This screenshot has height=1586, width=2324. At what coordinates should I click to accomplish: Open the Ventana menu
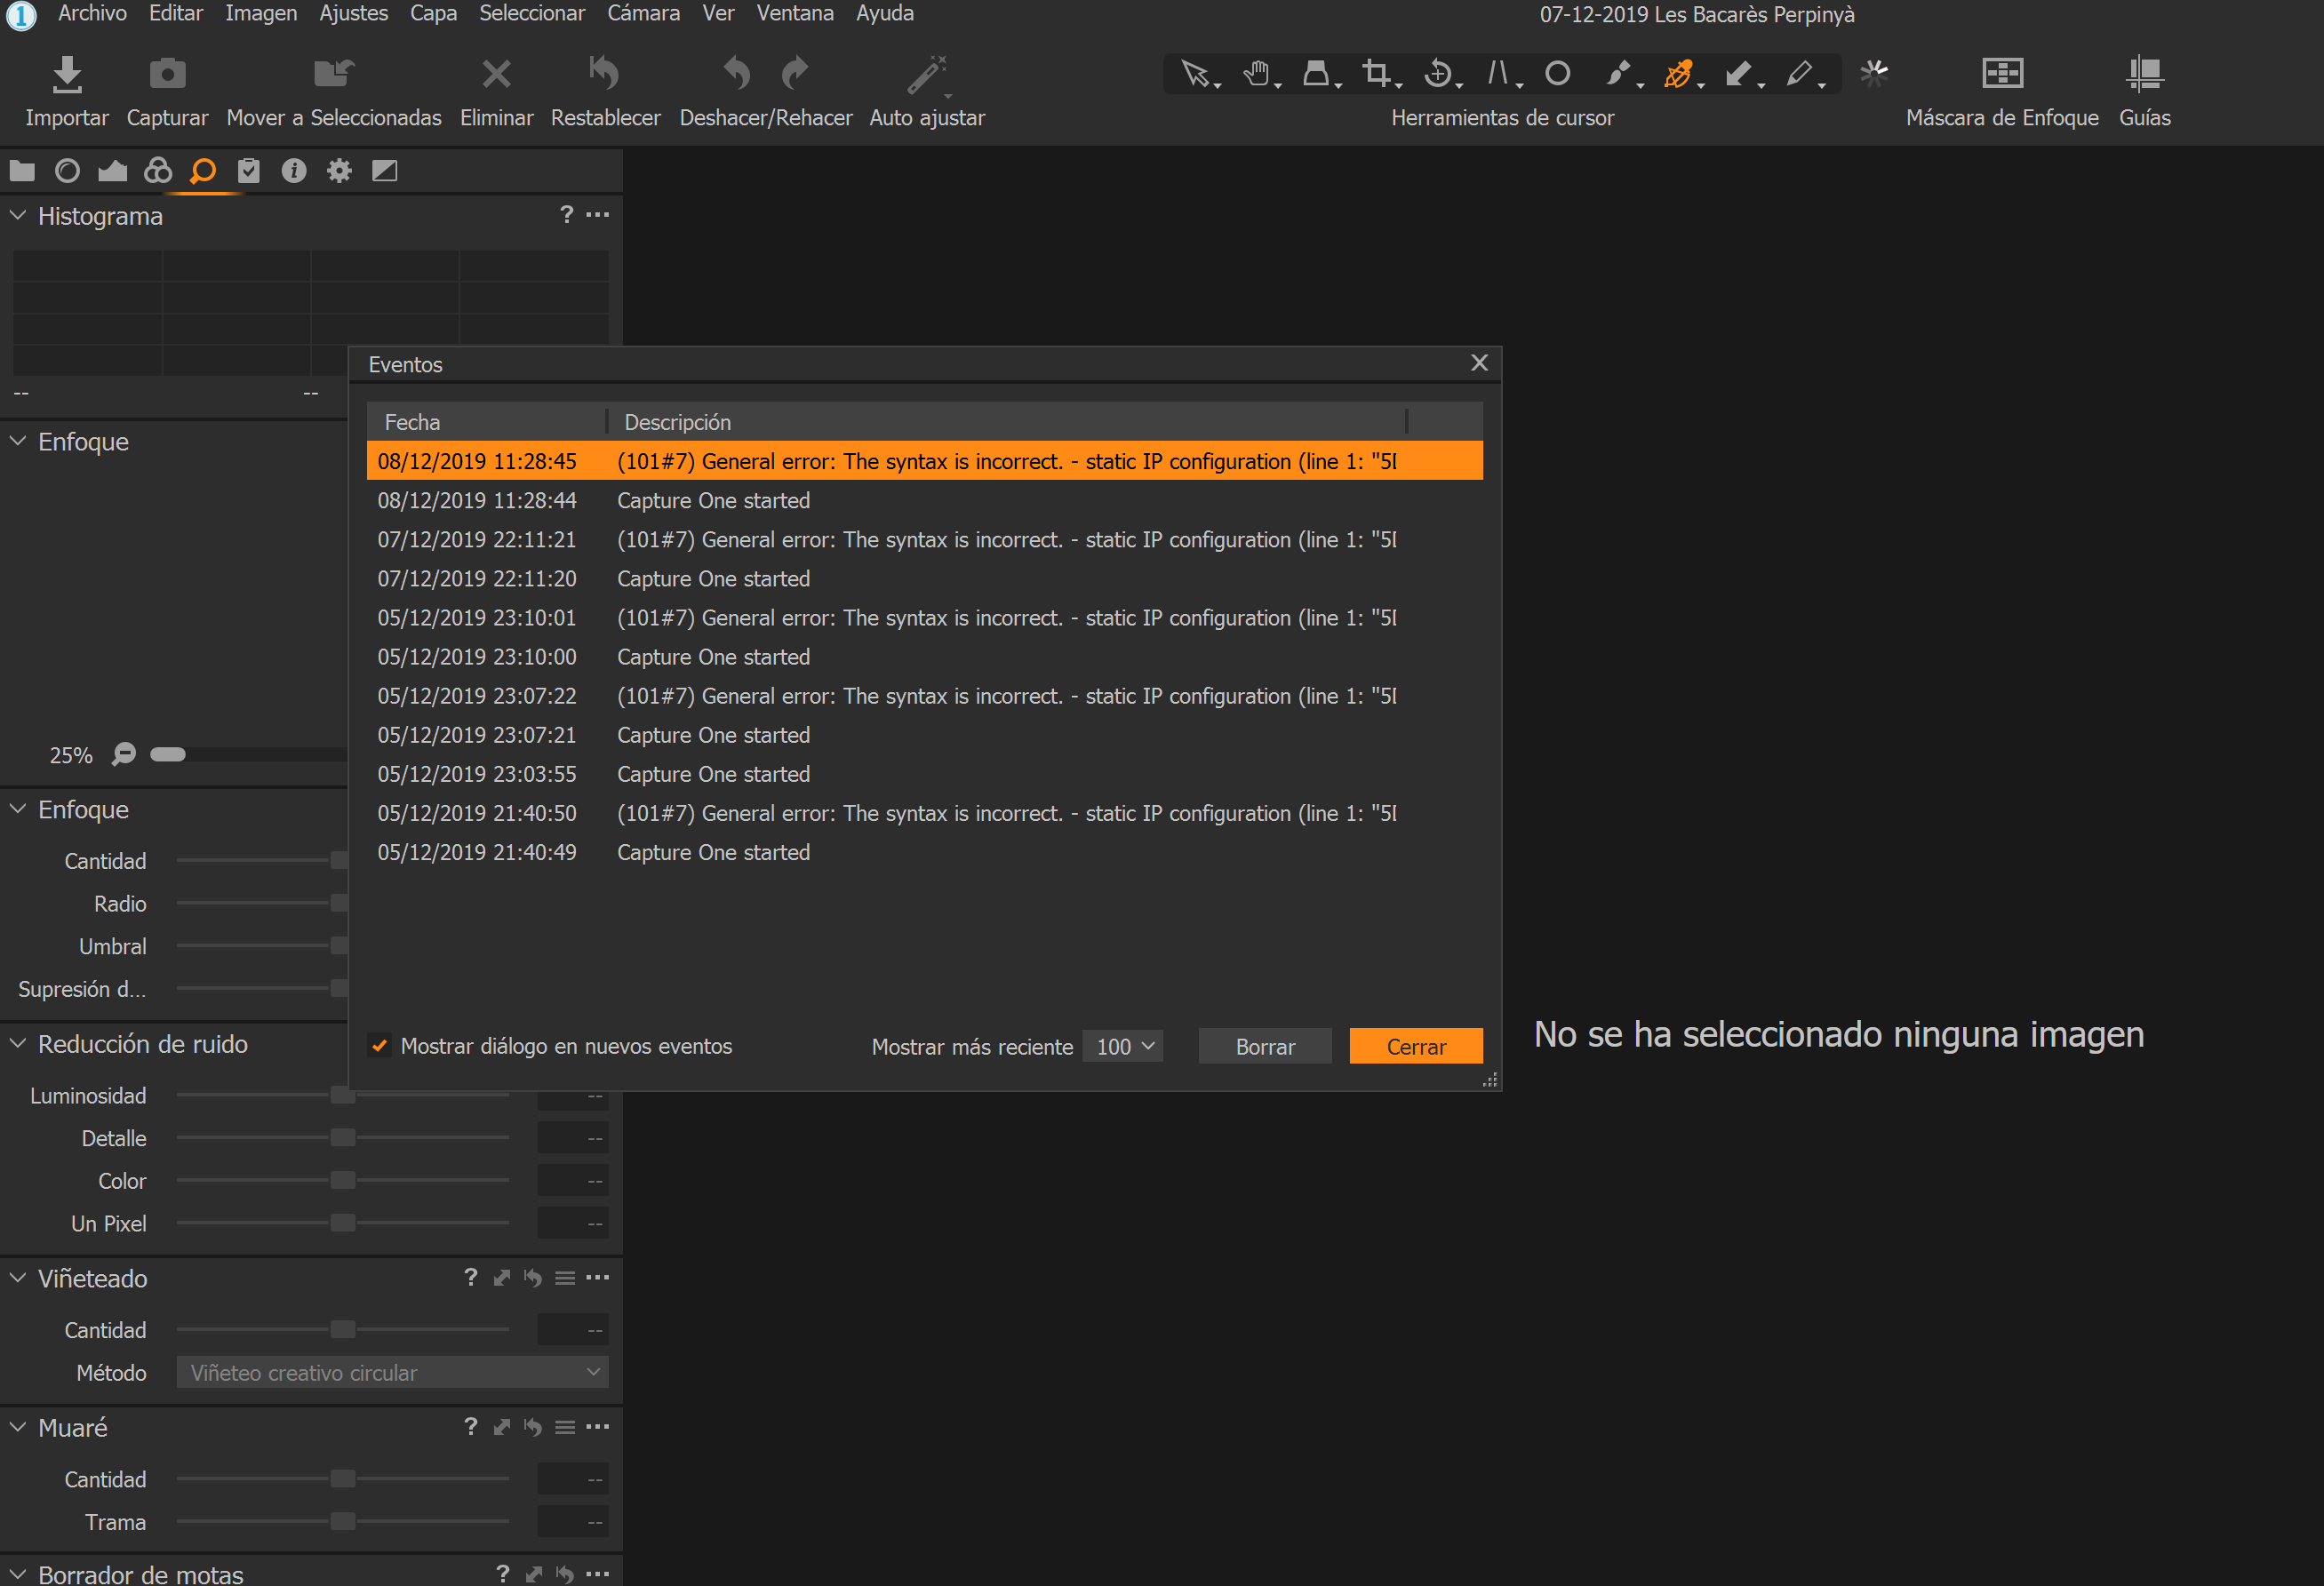click(795, 14)
